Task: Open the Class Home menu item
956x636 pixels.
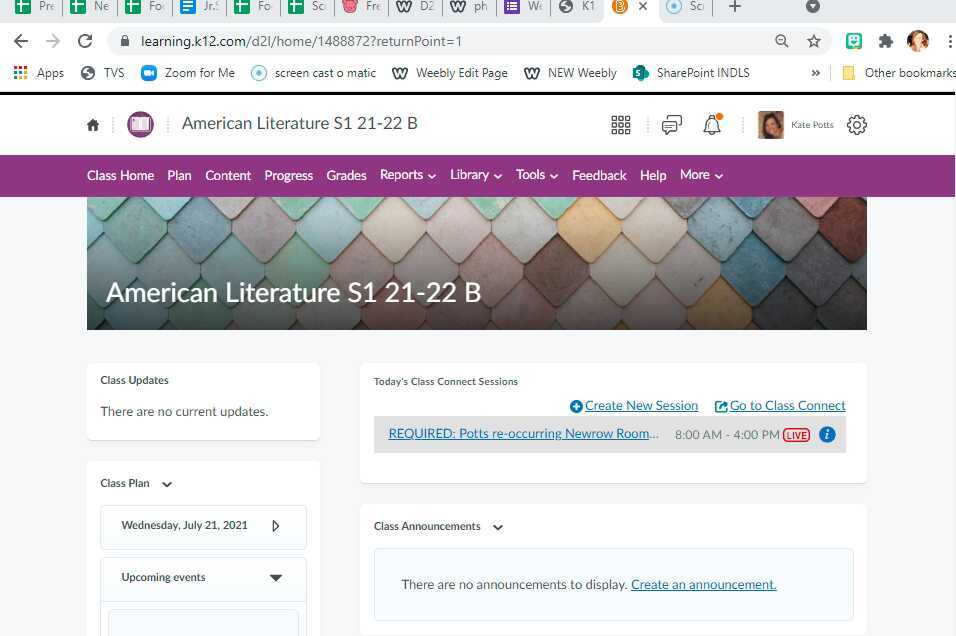Action: [120, 175]
